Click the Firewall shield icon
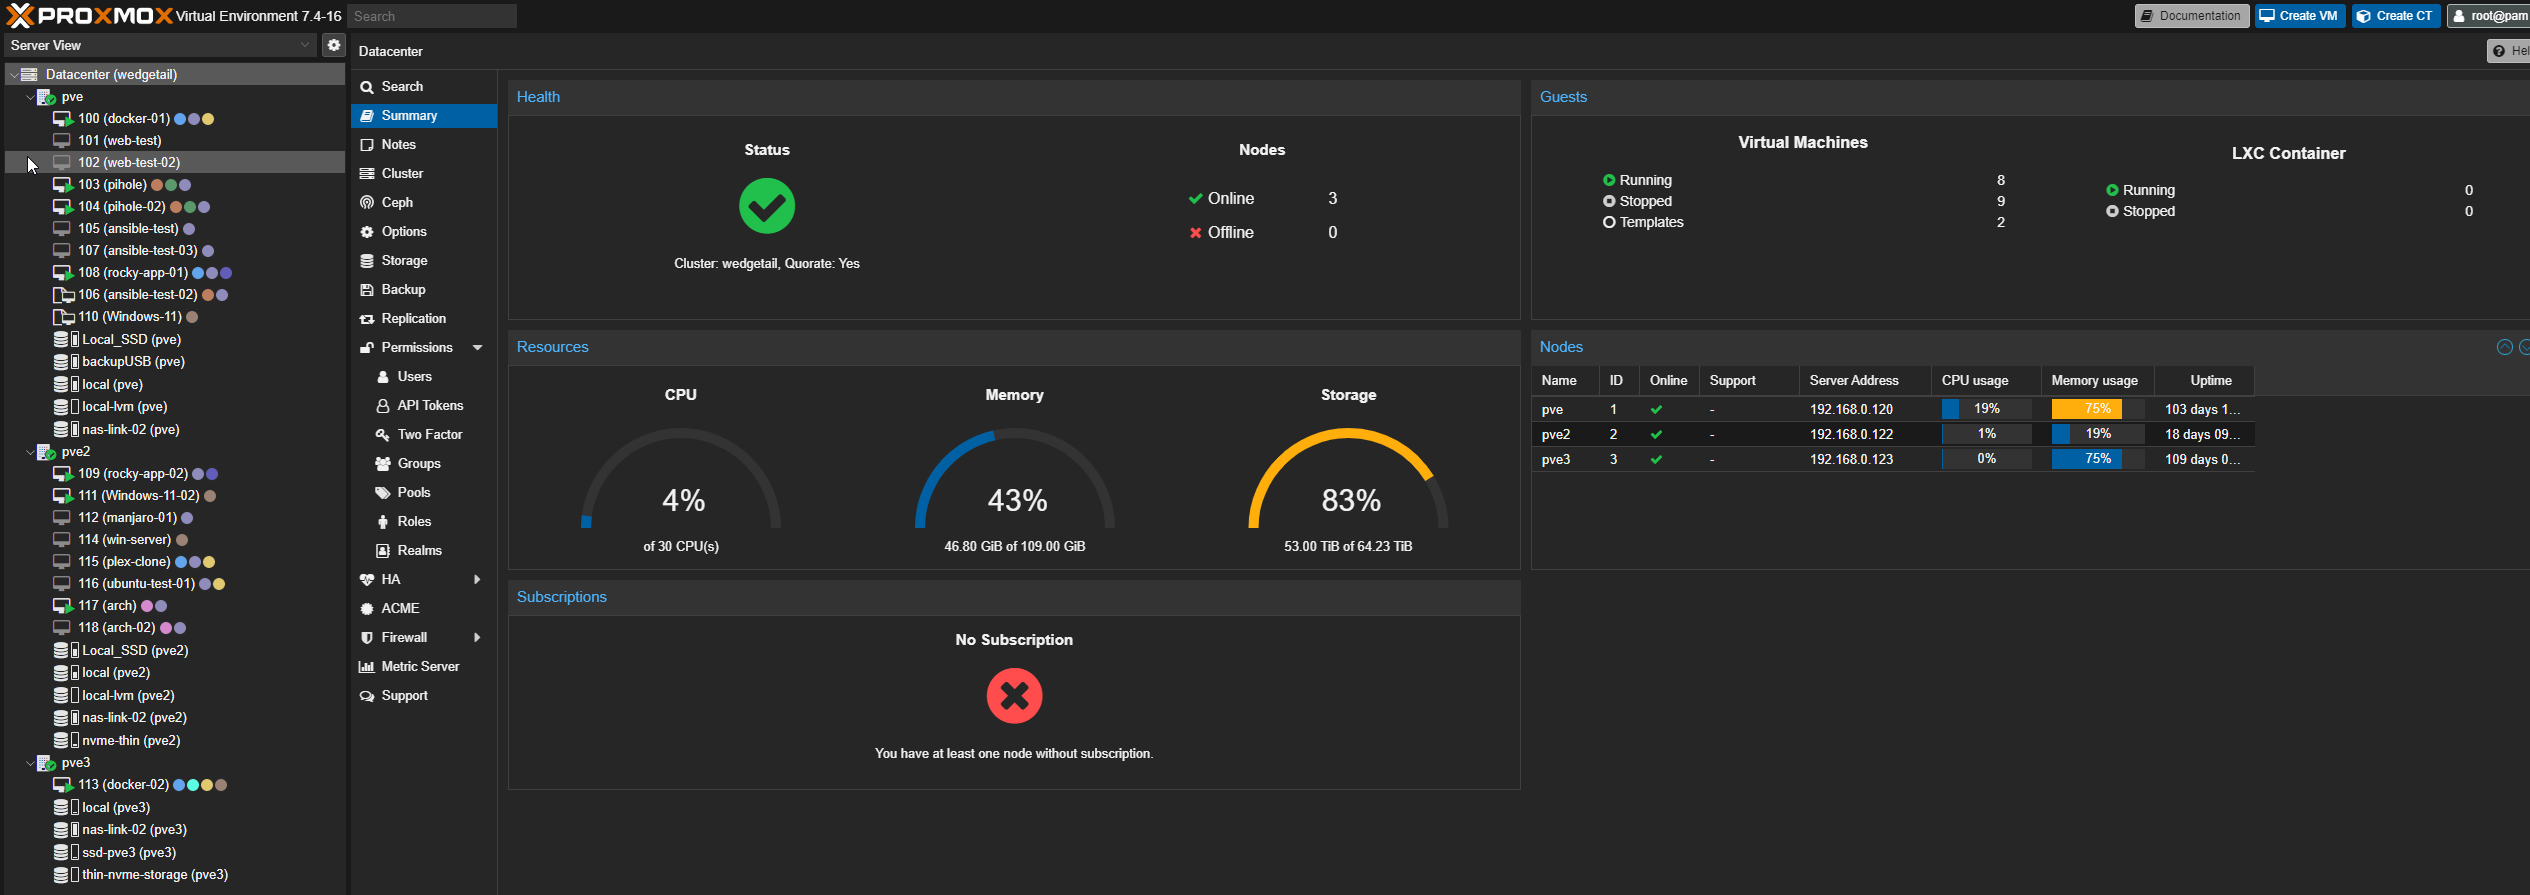This screenshot has width=2530, height=895. [x=367, y=638]
